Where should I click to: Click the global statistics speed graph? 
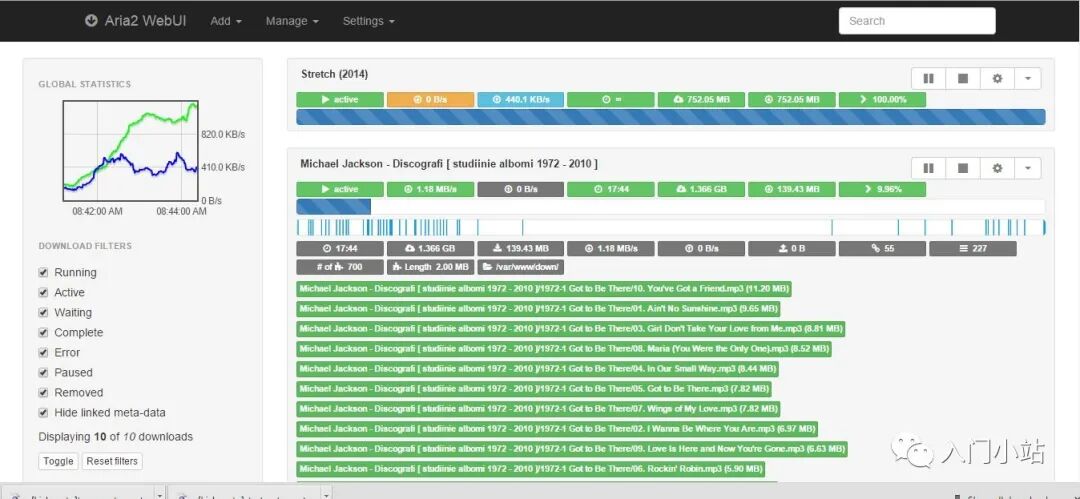130,151
